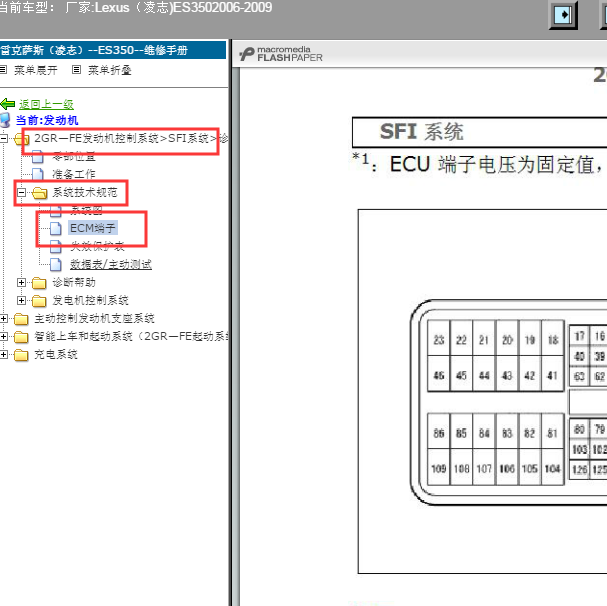The width and height of the screenshot is (607, 606).
Task: Click terminal 46 in connector diagram
Action: 439,374
